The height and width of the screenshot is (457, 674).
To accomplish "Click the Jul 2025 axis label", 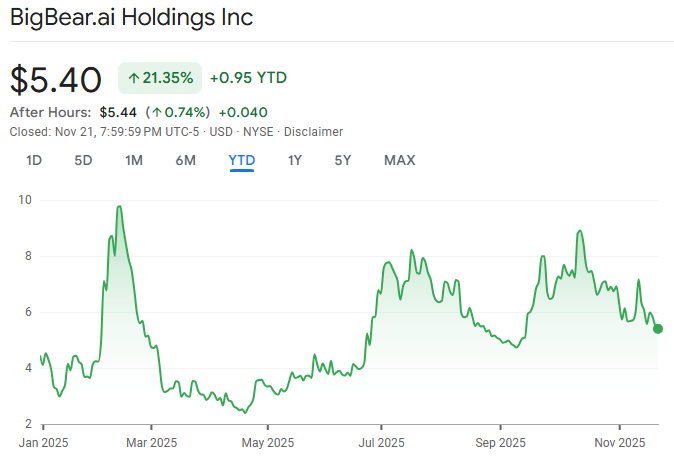I will pos(380,441).
